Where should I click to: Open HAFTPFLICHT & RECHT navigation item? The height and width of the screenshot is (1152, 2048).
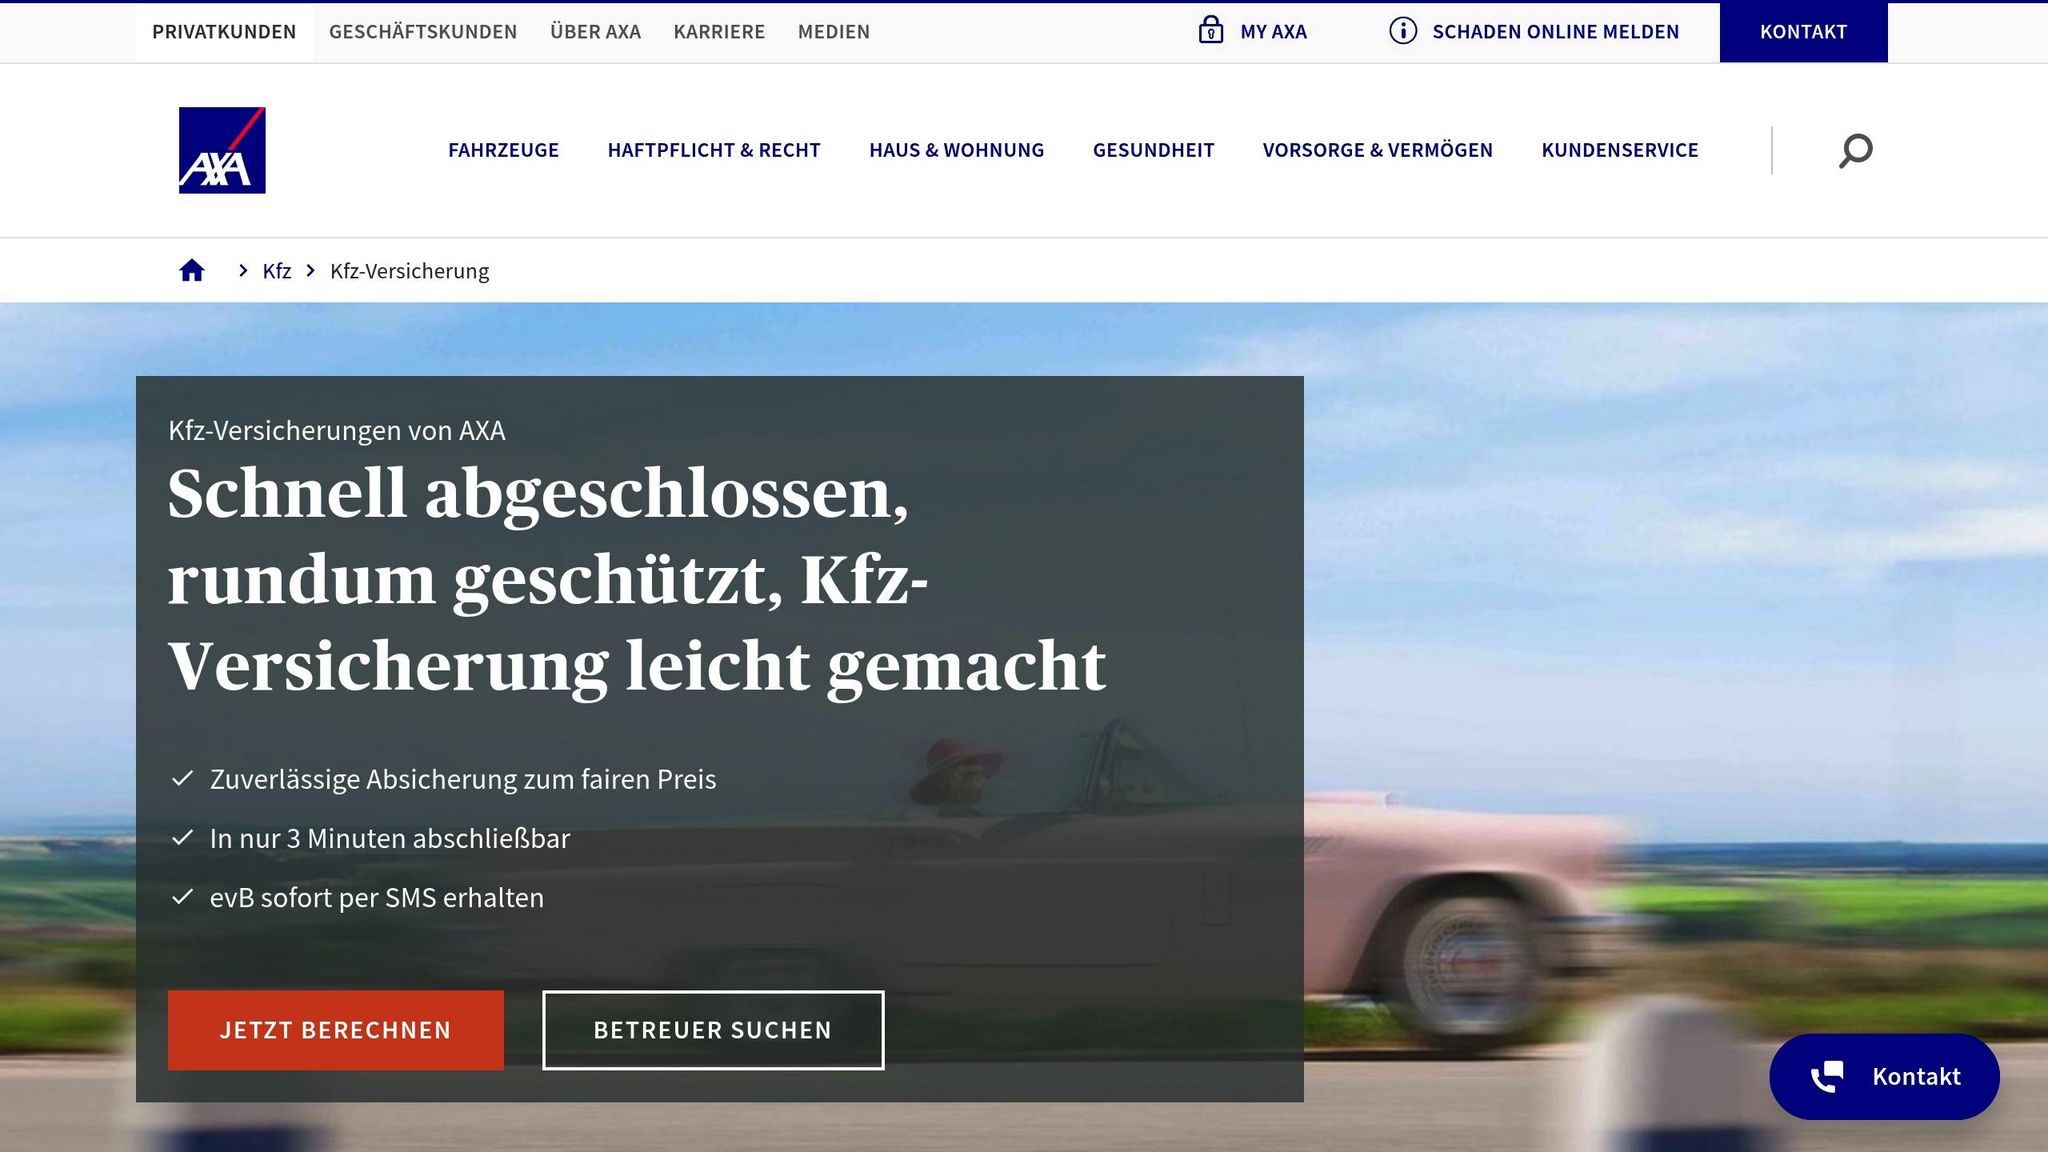pos(714,150)
